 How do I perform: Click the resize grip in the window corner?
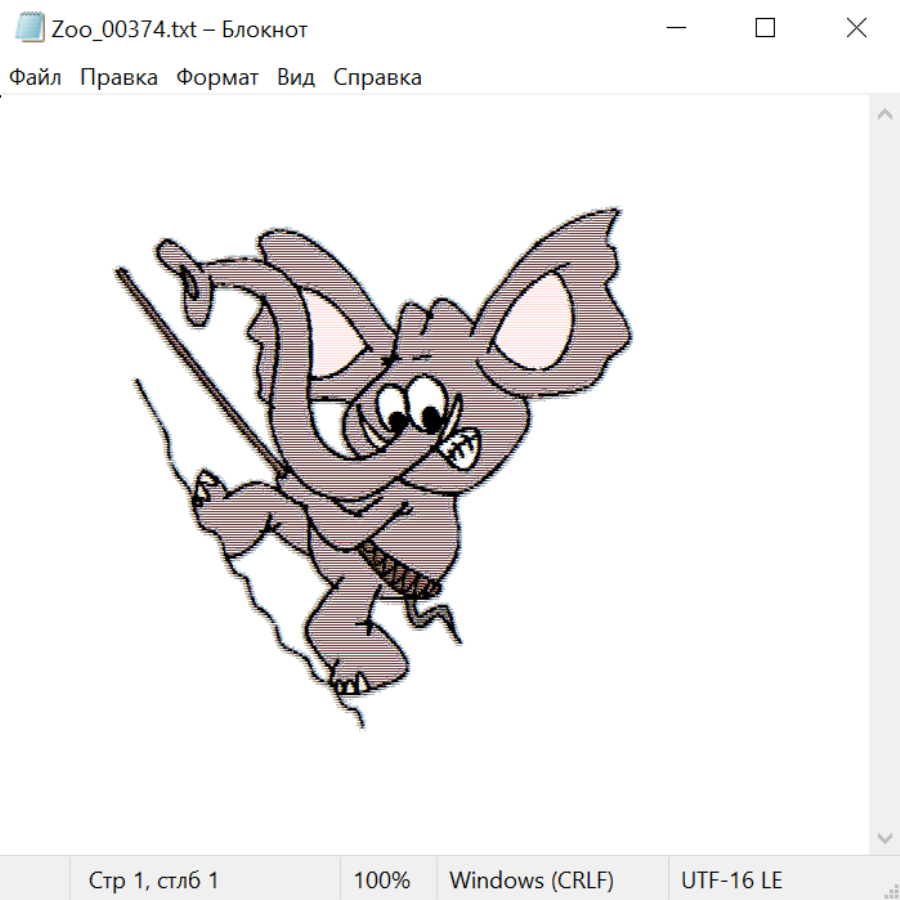(890, 890)
